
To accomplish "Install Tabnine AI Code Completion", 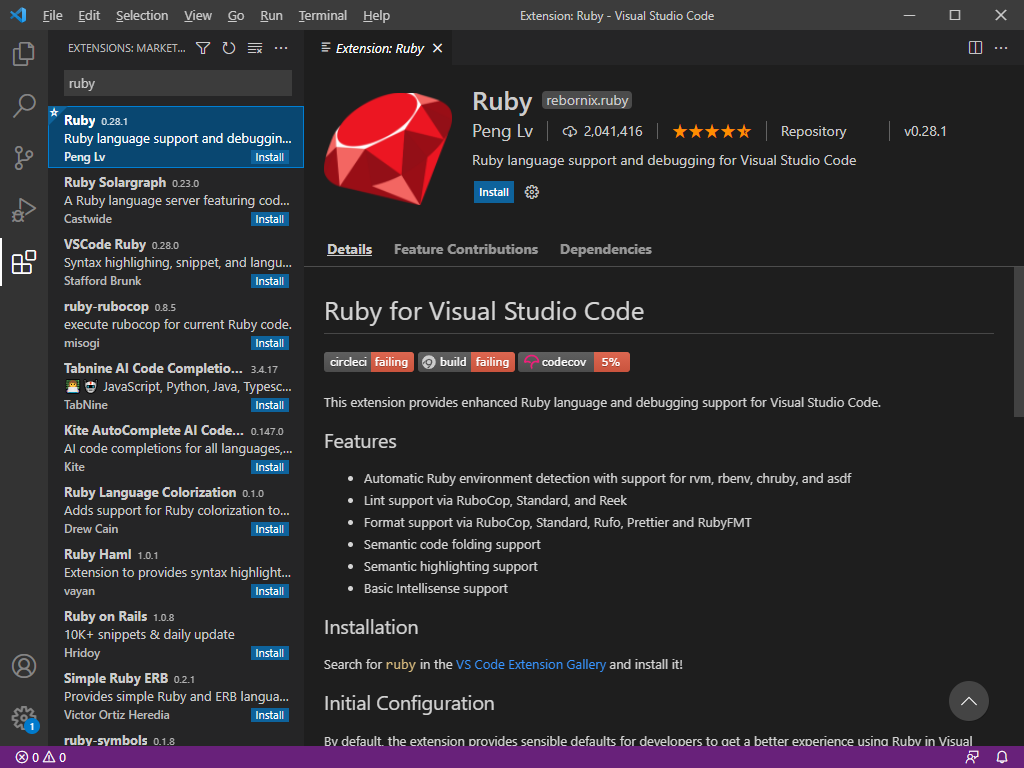I will tap(270, 406).
